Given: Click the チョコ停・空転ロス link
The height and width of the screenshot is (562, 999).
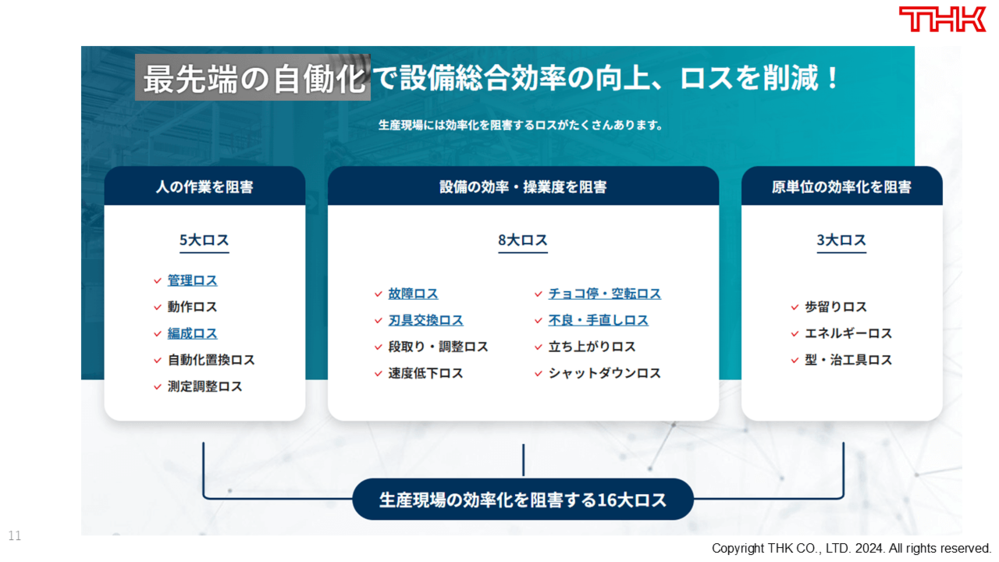Looking at the screenshot, I should (x=604, y=294).
